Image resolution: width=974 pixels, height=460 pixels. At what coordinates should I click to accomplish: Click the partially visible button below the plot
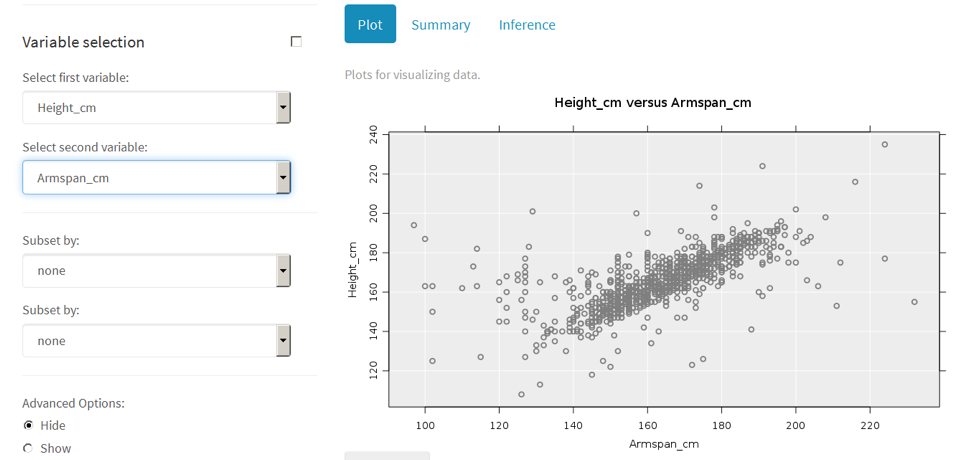click(387, 455)
